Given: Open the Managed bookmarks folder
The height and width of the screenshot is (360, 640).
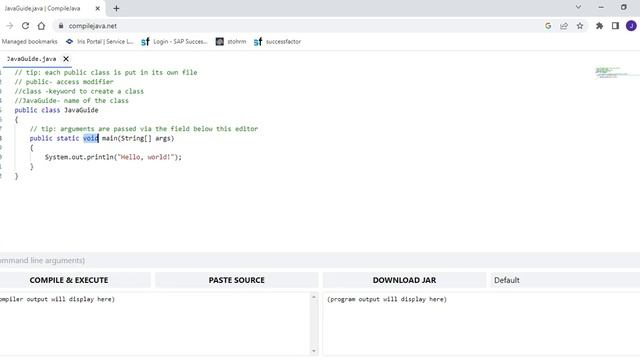Looking at the screenshot, I should click(x=29, y=42).
